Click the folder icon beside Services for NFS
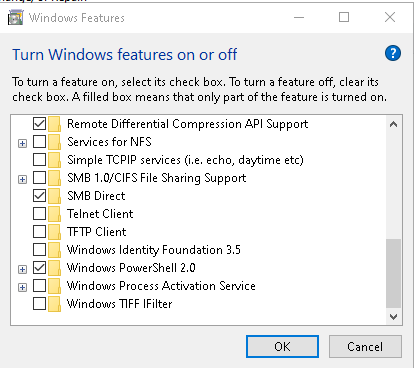The width and height of the screenshot is (414, 368). [x=54, y=142]
